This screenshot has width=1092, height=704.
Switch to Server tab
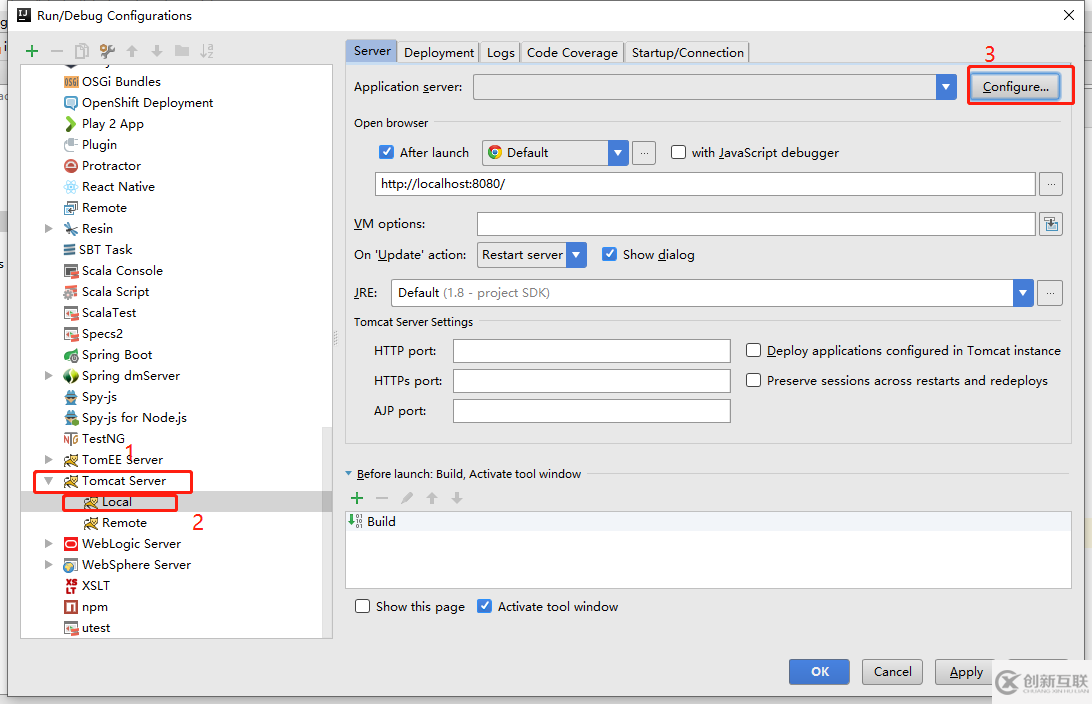372,51
